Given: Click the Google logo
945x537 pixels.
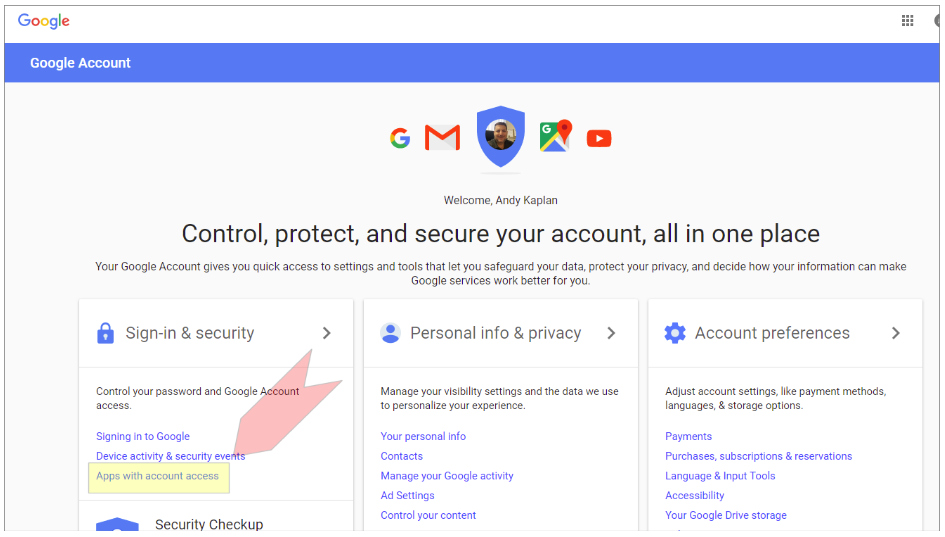Looking at the screenshot, I should (44, 21).
